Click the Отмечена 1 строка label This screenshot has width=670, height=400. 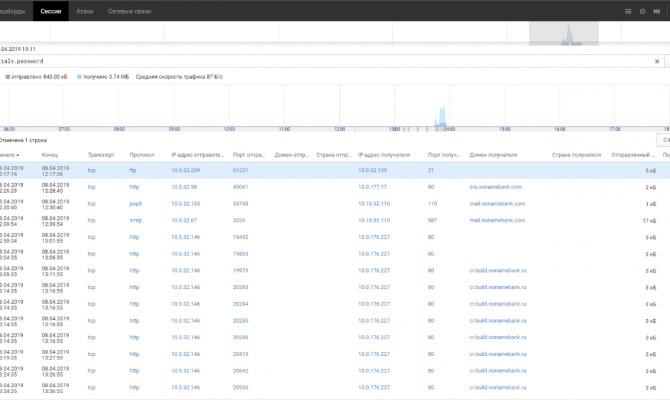click(23, 140)
